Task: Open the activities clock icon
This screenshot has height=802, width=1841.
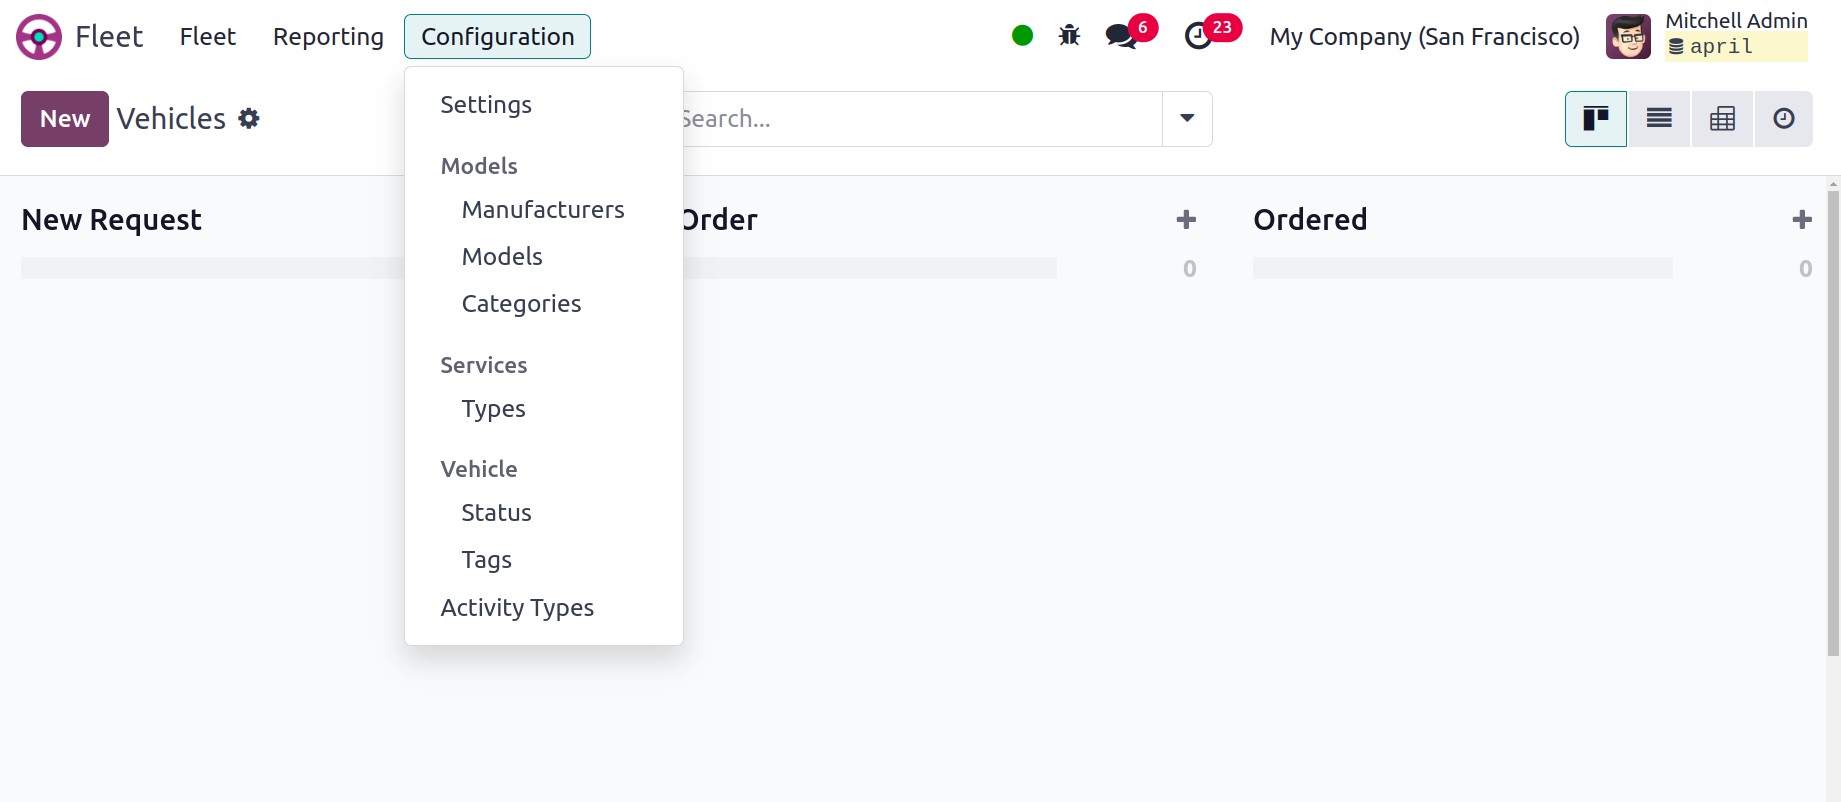Action: pos(1198,37)
